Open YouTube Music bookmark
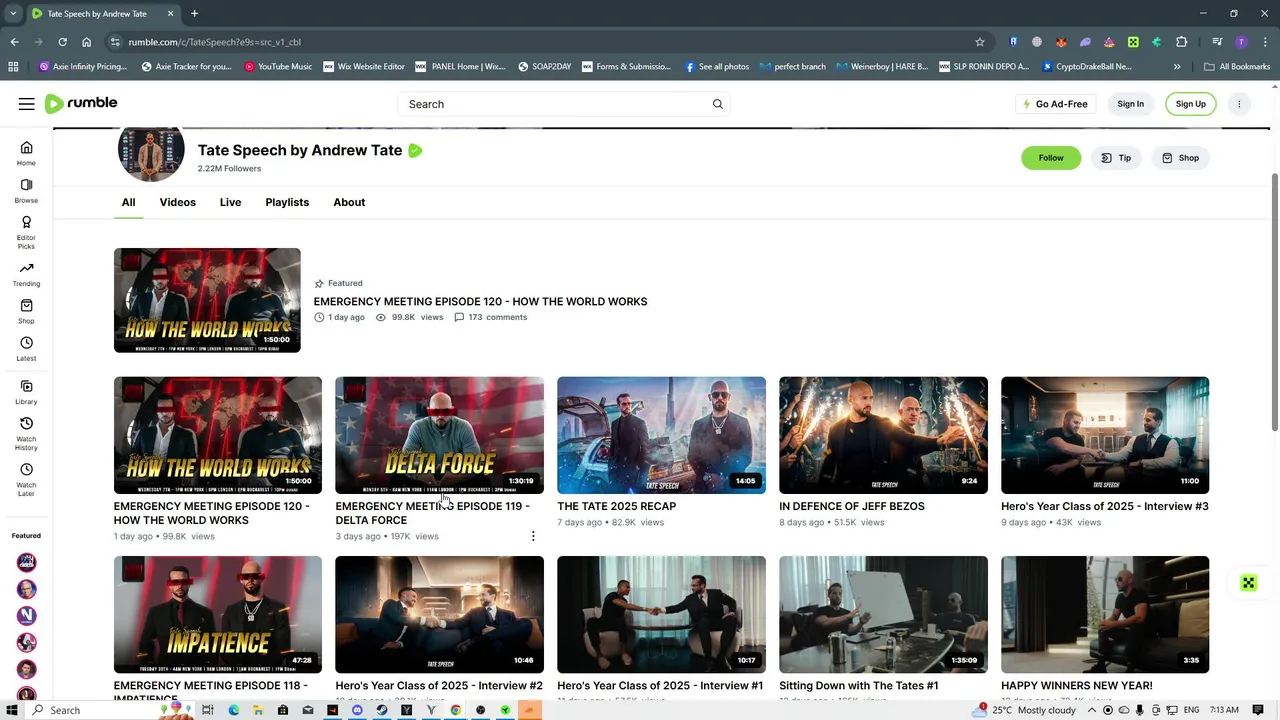This screenshot has width=1280, height=720. pos(278,67)
